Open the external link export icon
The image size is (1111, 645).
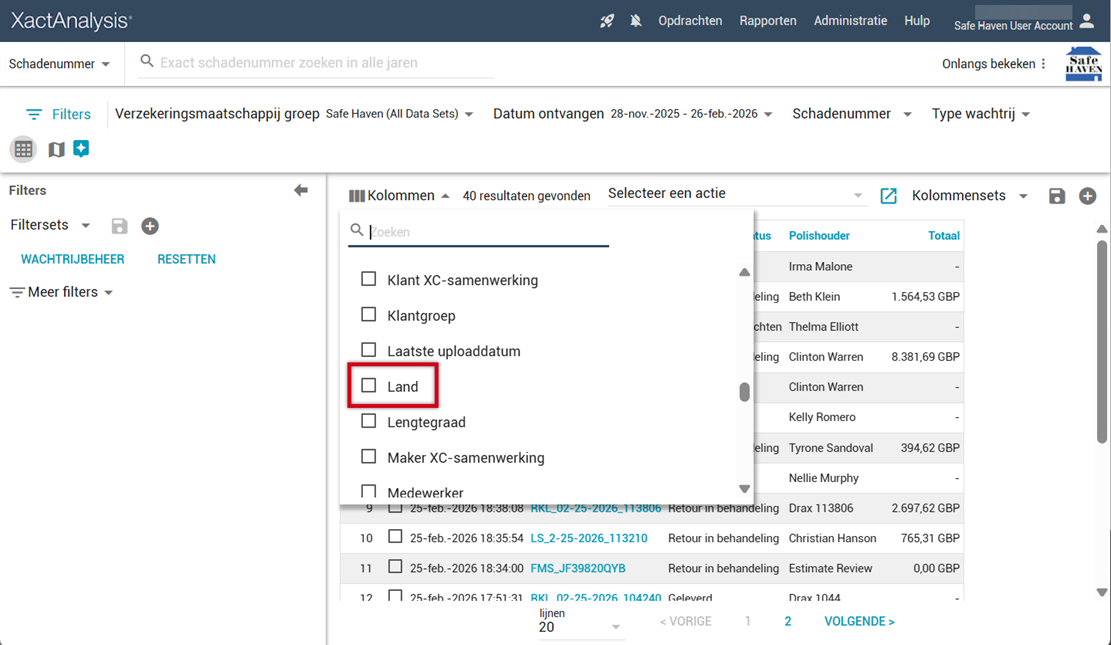pos(888,196)
